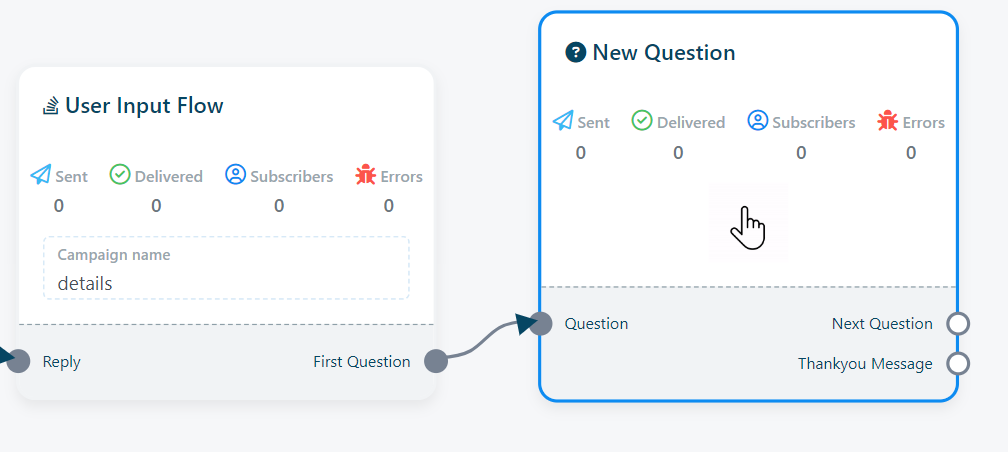Click Delivered checkmark icon in User Input Flow

click(120, 175)
